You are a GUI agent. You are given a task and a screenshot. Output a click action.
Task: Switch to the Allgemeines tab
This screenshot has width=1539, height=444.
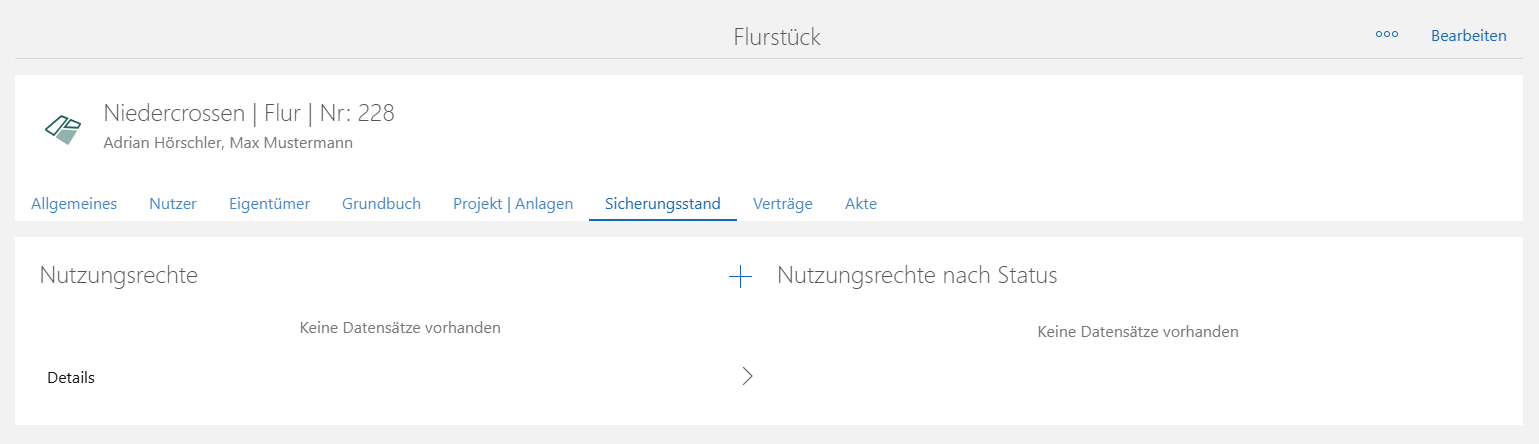click(x=74, y=204)
